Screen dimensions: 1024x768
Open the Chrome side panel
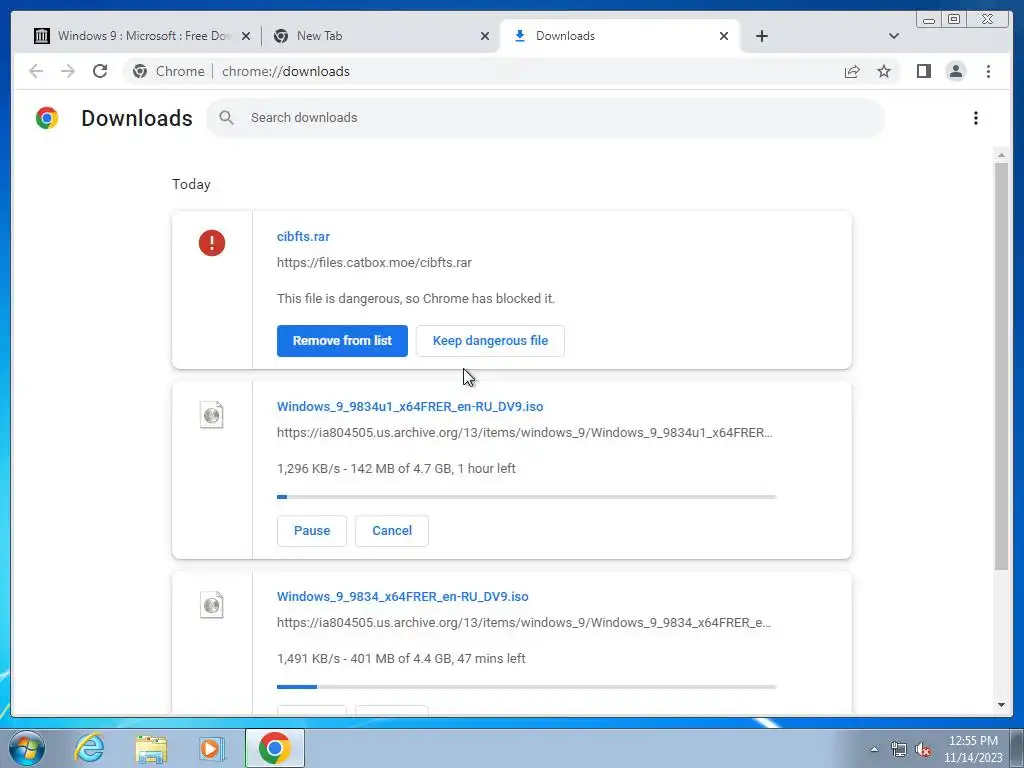923,71
